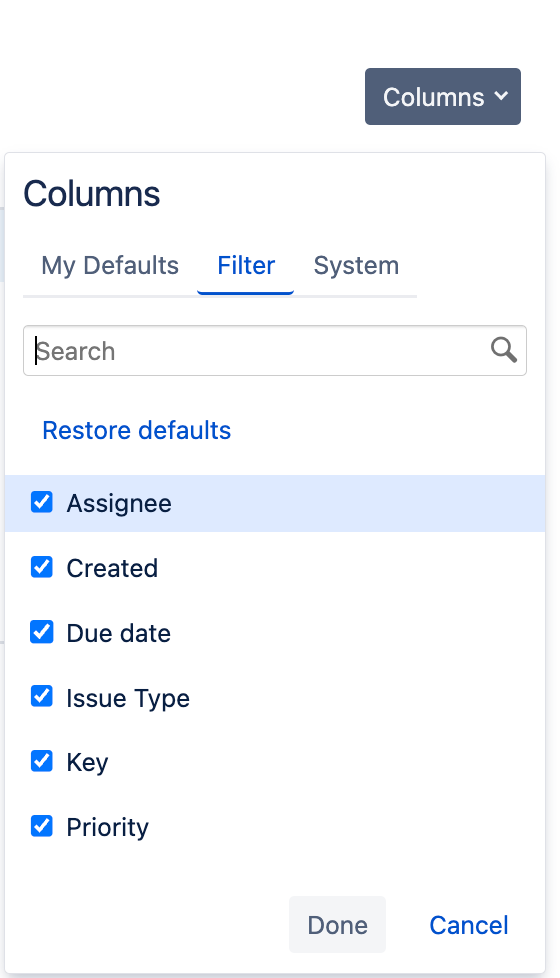Click the magnifying glass search icon
Image resolution: width=560 pixels, height=978 pixels.
coord(503,350)
